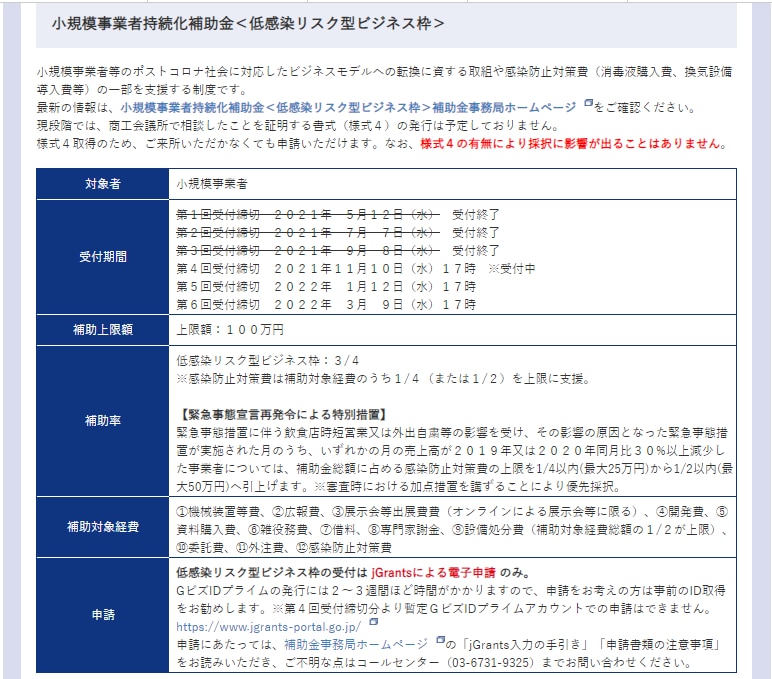Click the red jGrantsによる電子申請 text
The image size is (772, 679).
(x=433, y=573)
